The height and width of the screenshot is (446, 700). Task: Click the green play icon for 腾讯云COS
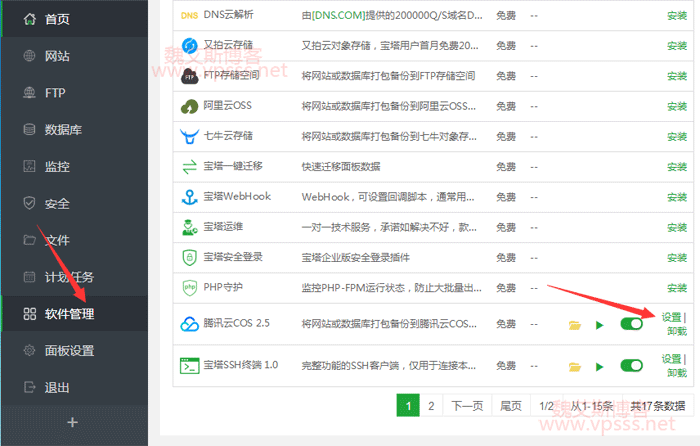point(599,325)
